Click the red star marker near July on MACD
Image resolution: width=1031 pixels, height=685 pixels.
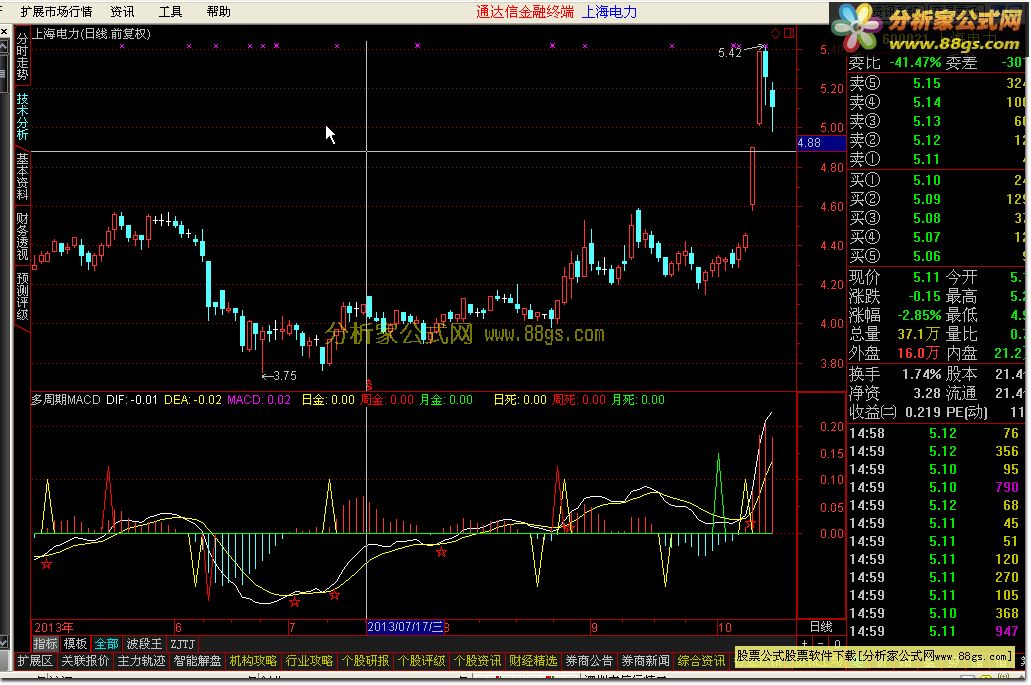click(x=294, y=602)
